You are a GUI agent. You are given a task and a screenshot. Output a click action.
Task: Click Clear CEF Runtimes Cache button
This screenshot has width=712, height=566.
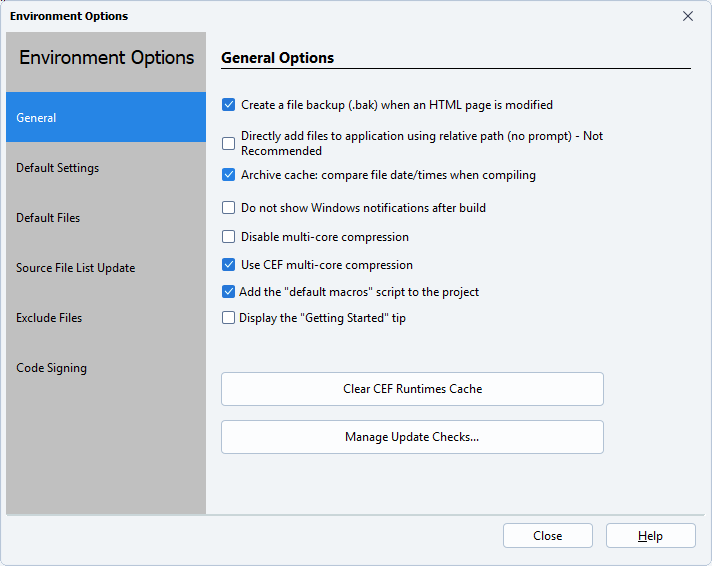[x=412, y=389]
